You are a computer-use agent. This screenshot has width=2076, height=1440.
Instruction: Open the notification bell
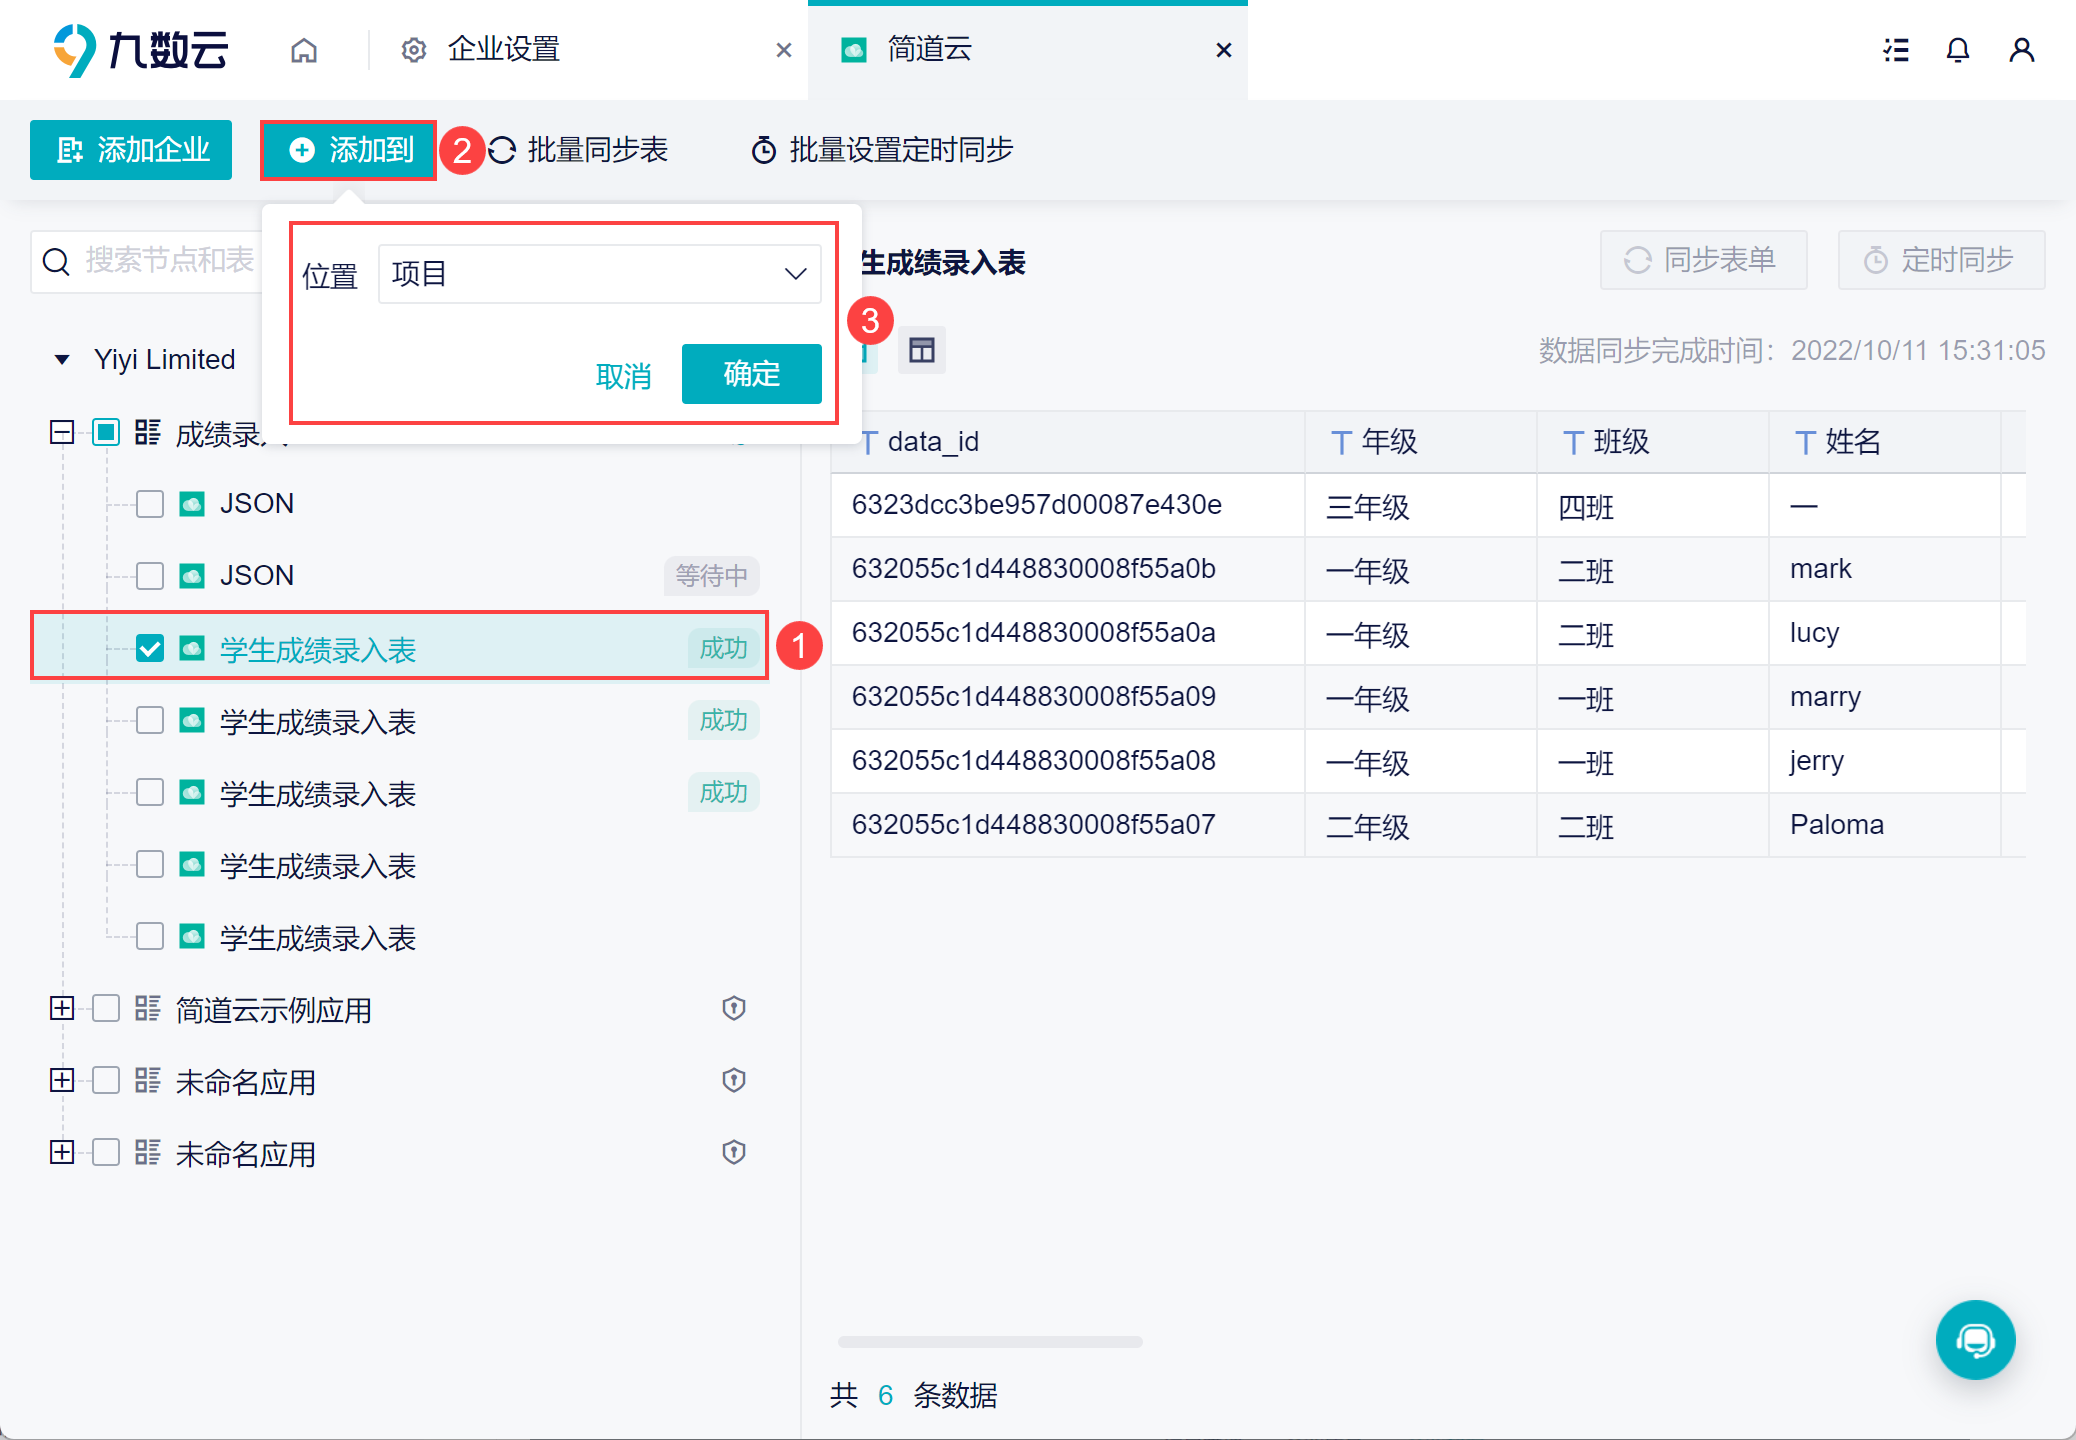pyautogui.click(x=1958, y=50)
